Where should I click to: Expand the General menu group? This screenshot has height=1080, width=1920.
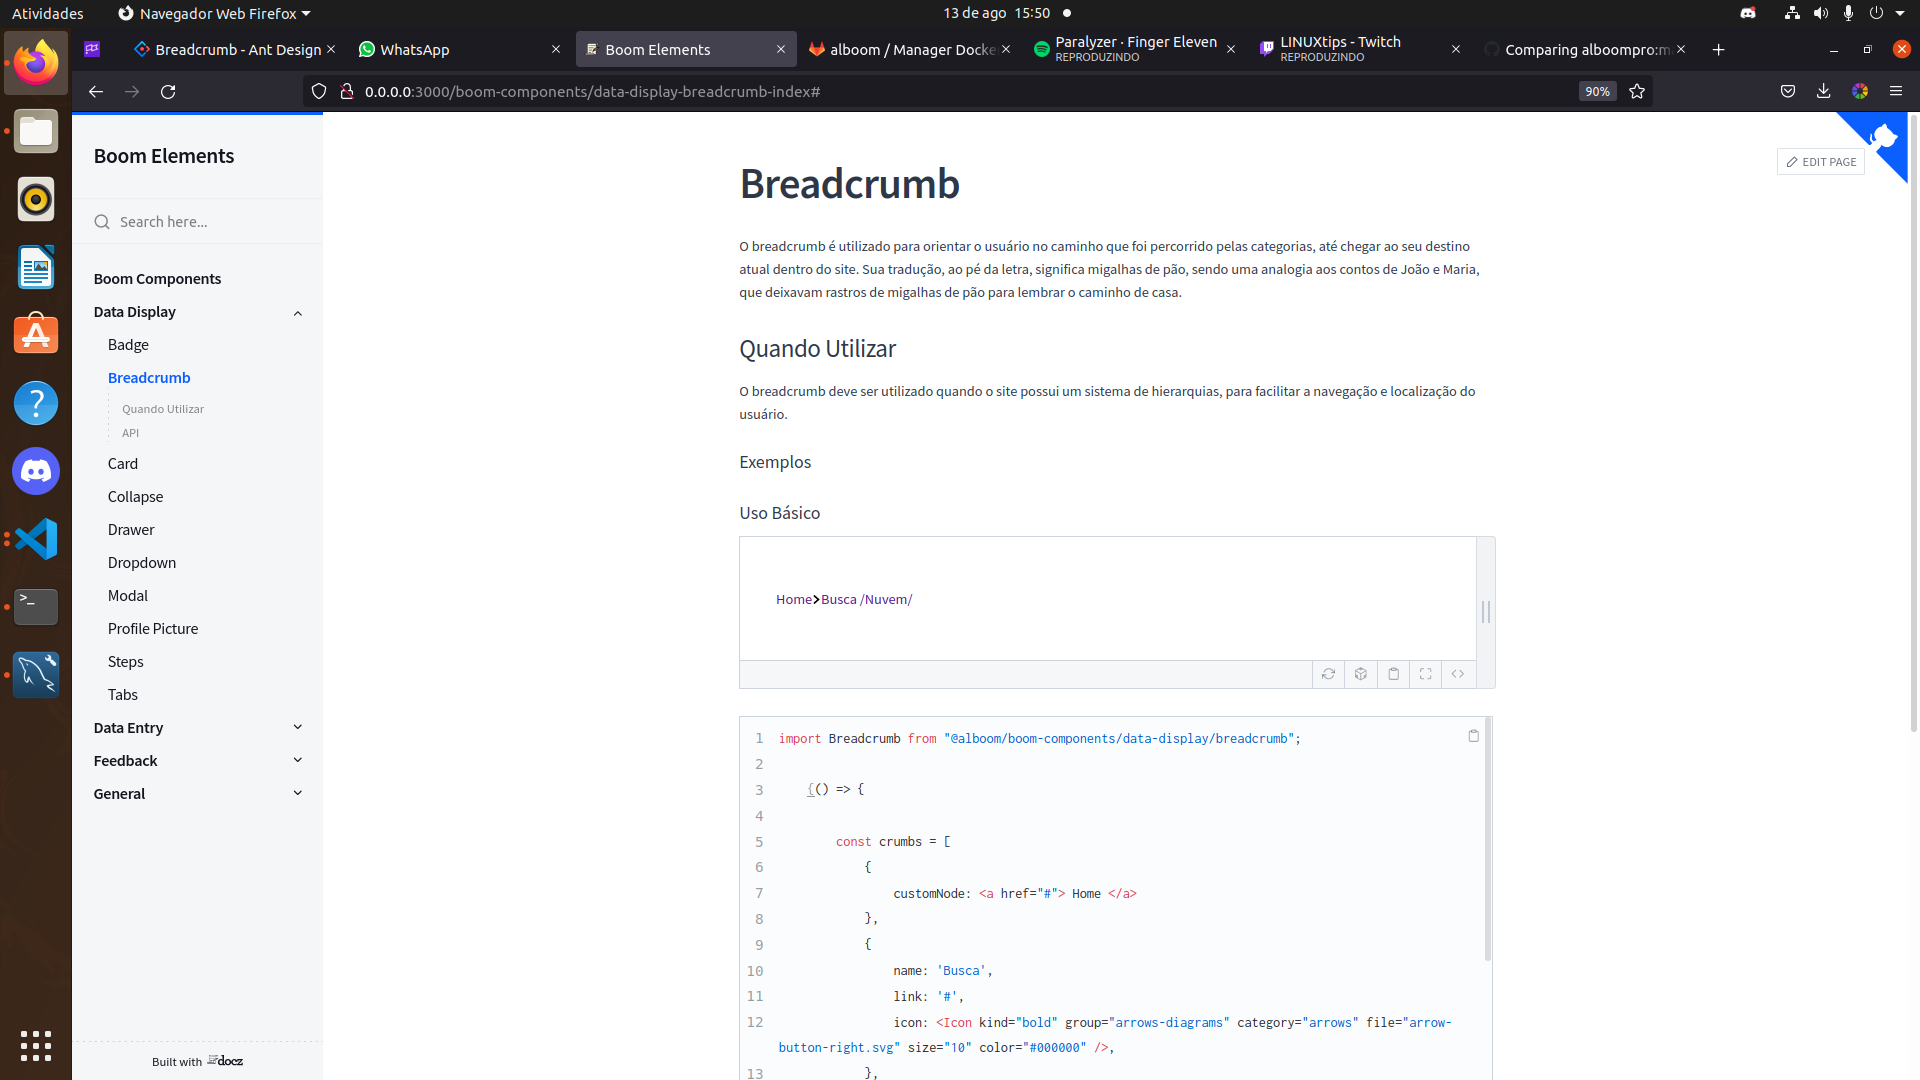297,793
